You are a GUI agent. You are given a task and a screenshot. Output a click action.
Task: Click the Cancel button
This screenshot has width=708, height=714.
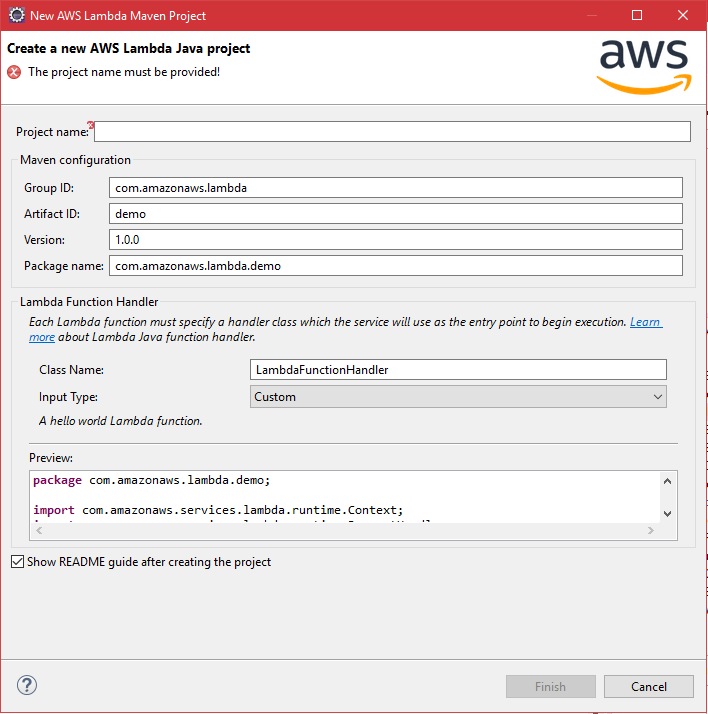pos(649,686)
